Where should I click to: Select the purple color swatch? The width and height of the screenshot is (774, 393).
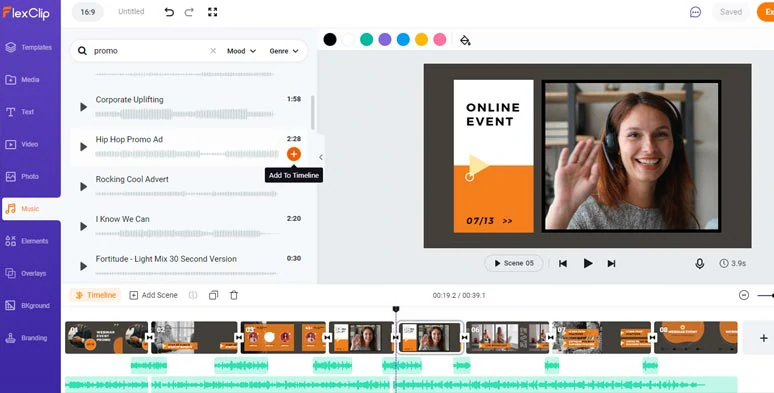[385, 39]
